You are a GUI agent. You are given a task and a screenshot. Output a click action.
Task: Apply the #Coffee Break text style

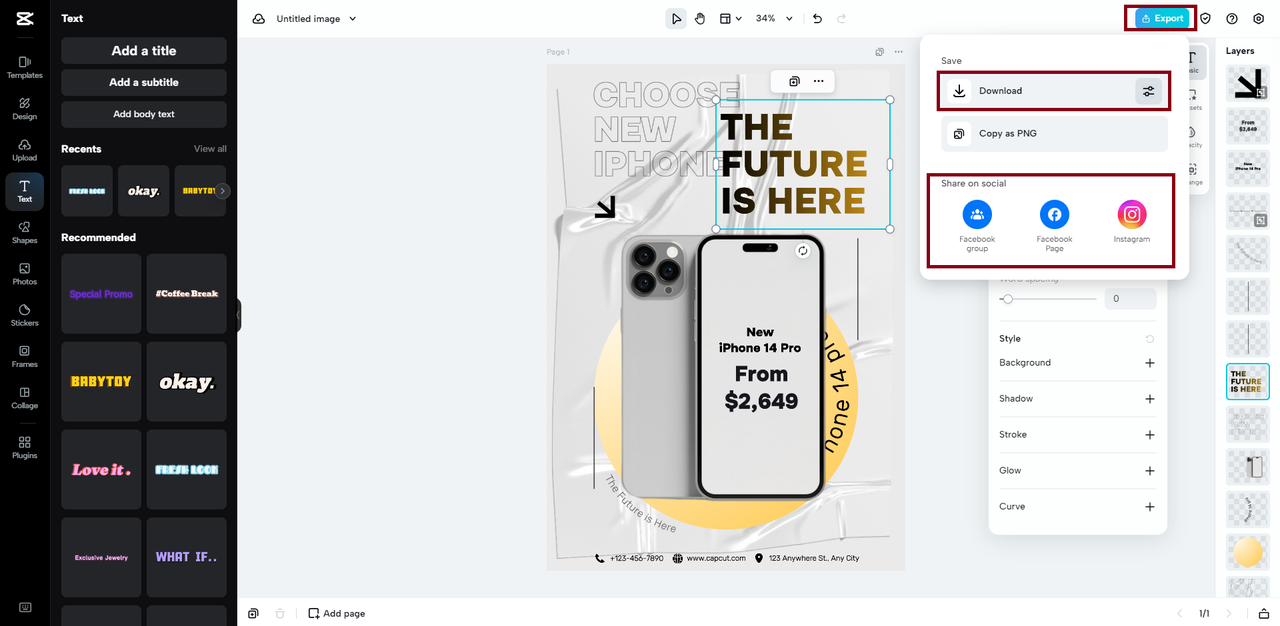(187, 294)
